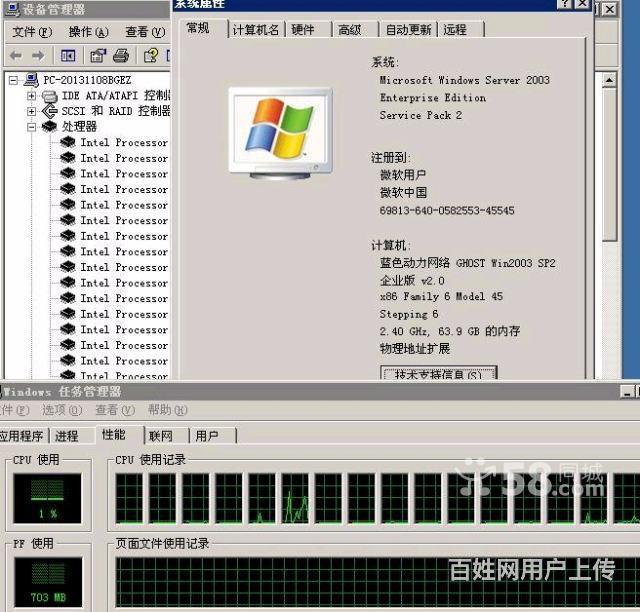The height and width of the screenshot is (612, 640).
Task: Toggle the console tree pane icon
Action: [68, 55]
